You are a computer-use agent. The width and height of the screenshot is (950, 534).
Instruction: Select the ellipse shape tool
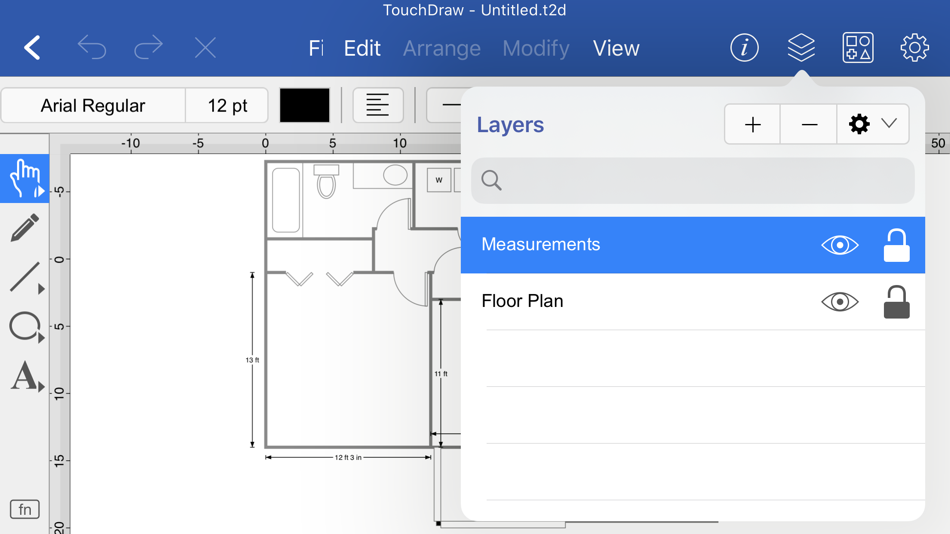25,326
